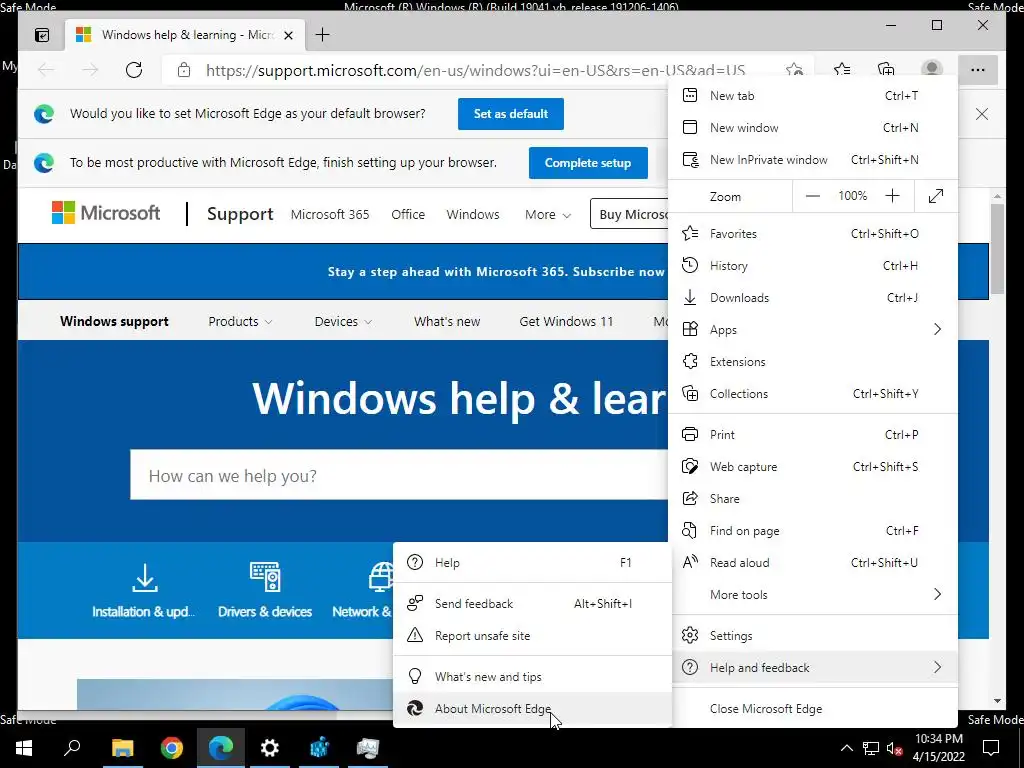1024x768 pixels.
Task: Choose Find on page
Action: click(813, 531)
